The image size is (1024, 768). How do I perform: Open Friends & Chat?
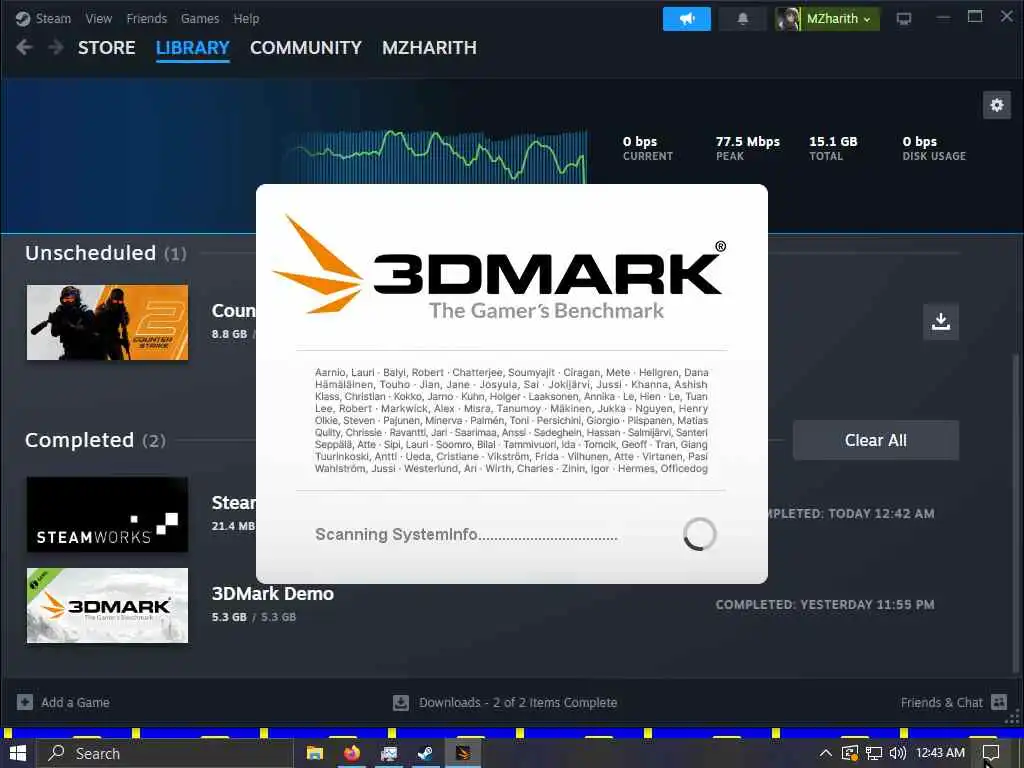[941, 703]
